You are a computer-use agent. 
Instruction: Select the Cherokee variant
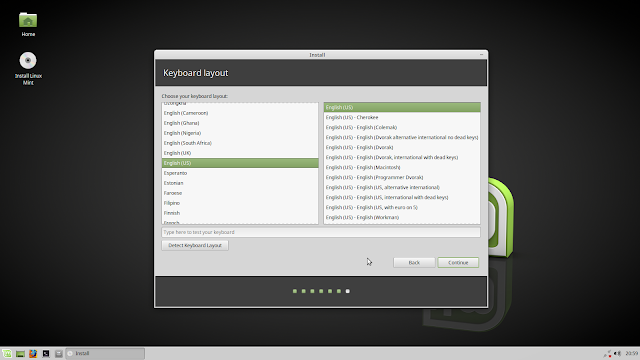(402, 117)
